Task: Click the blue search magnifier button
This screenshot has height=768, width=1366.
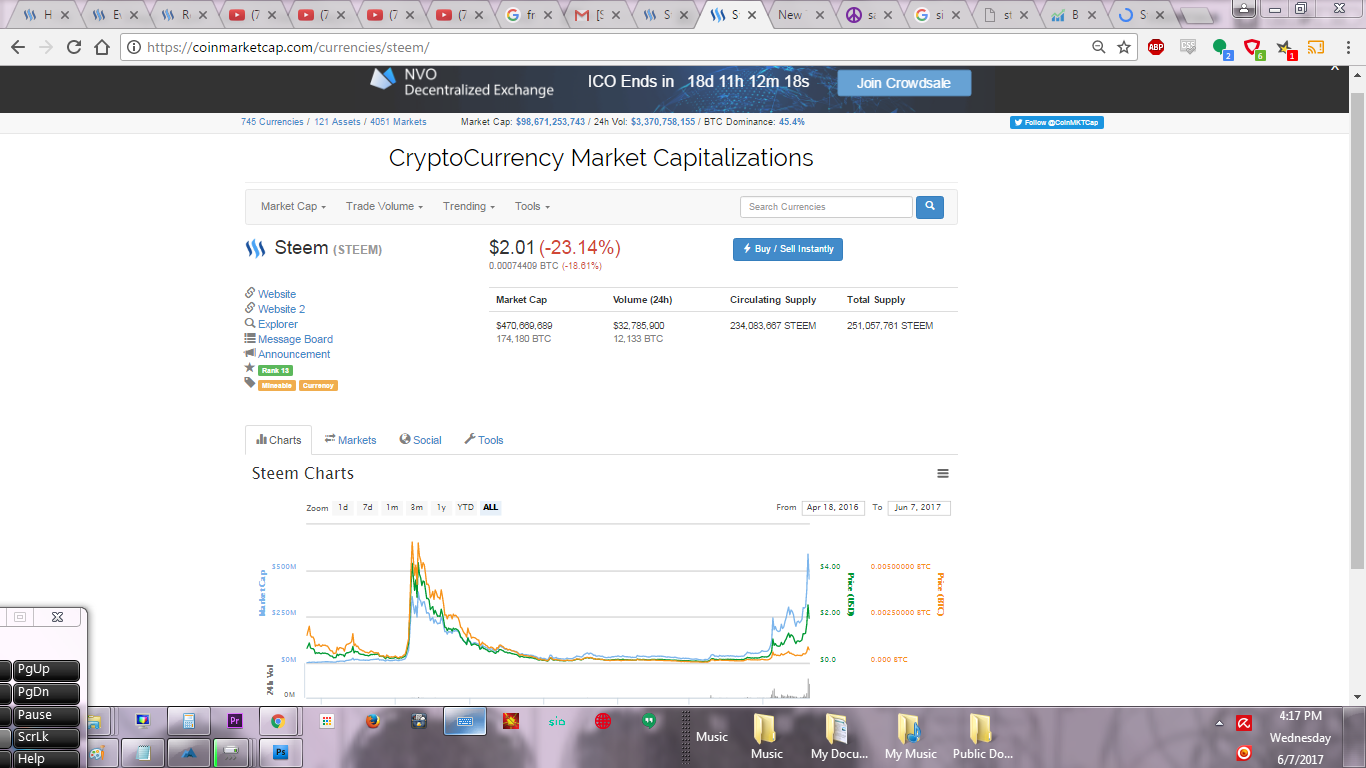Action: [930, 207]
